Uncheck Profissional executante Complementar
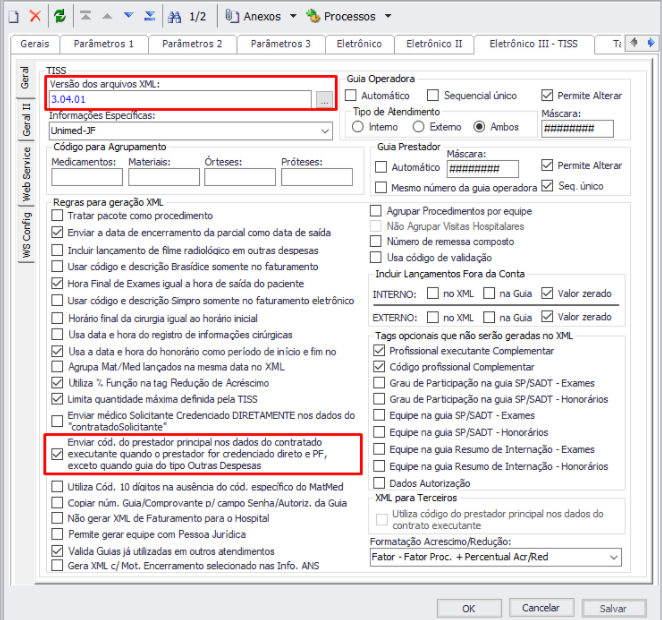This screenshot has width=662, height=620. [379, 351]
